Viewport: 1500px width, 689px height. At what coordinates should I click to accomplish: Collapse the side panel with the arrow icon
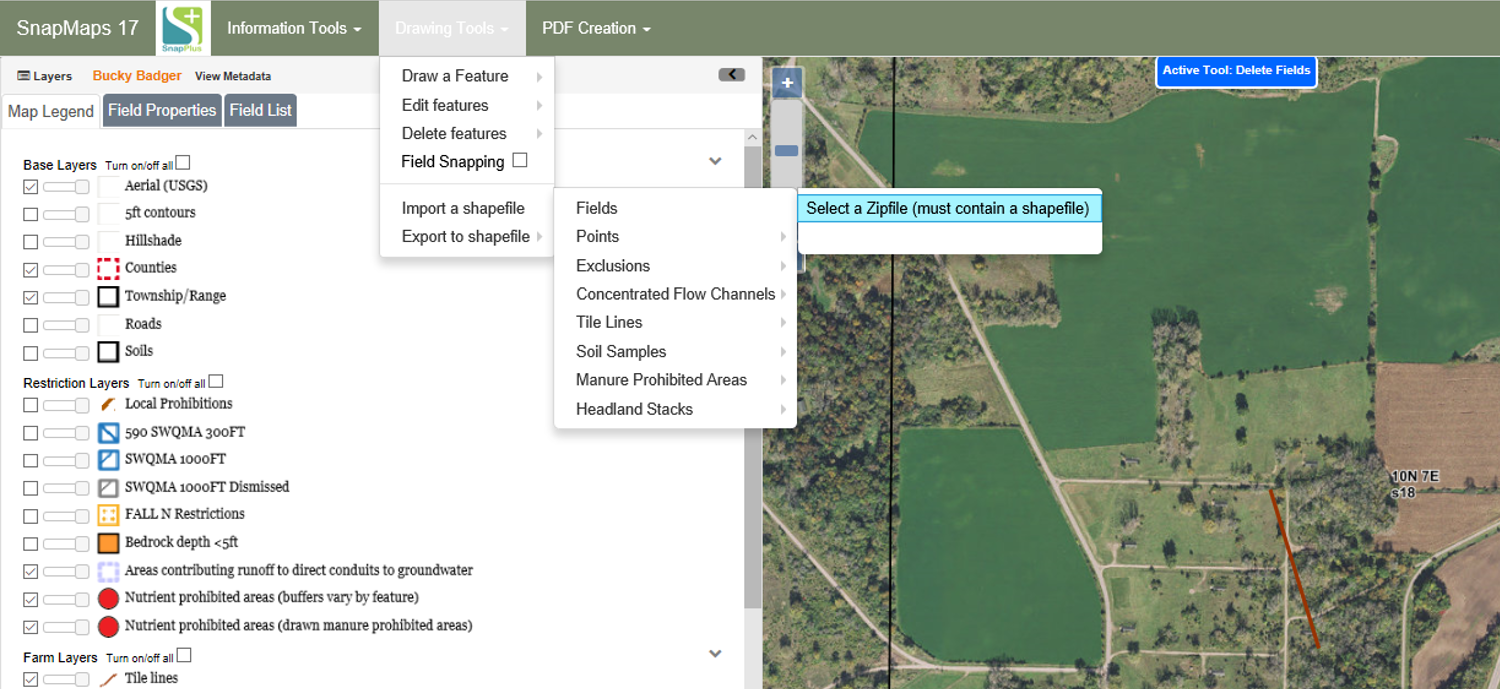(731, 75)
